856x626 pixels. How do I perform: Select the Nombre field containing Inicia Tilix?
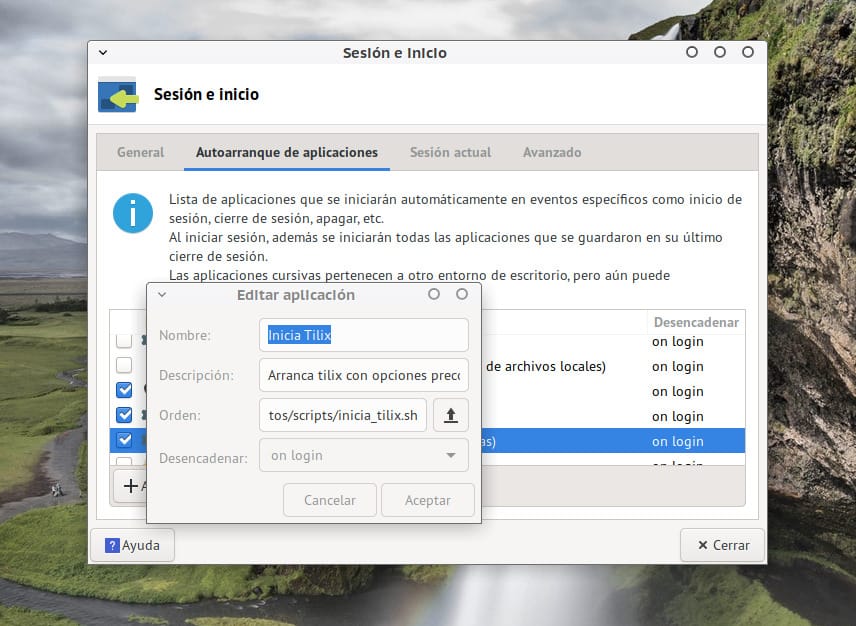364,335
